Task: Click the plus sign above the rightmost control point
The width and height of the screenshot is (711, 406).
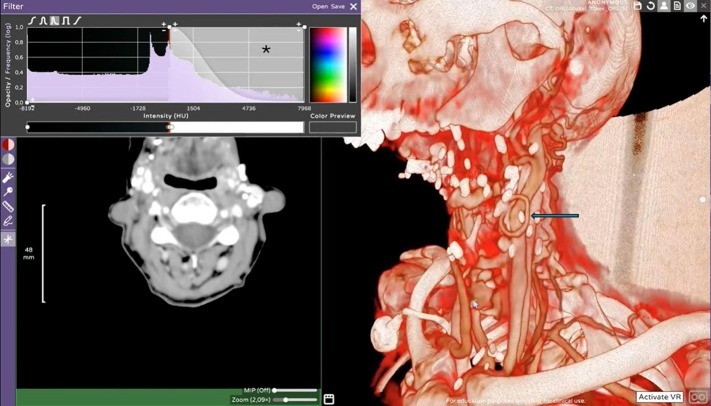Action: [x=299, y=24]
